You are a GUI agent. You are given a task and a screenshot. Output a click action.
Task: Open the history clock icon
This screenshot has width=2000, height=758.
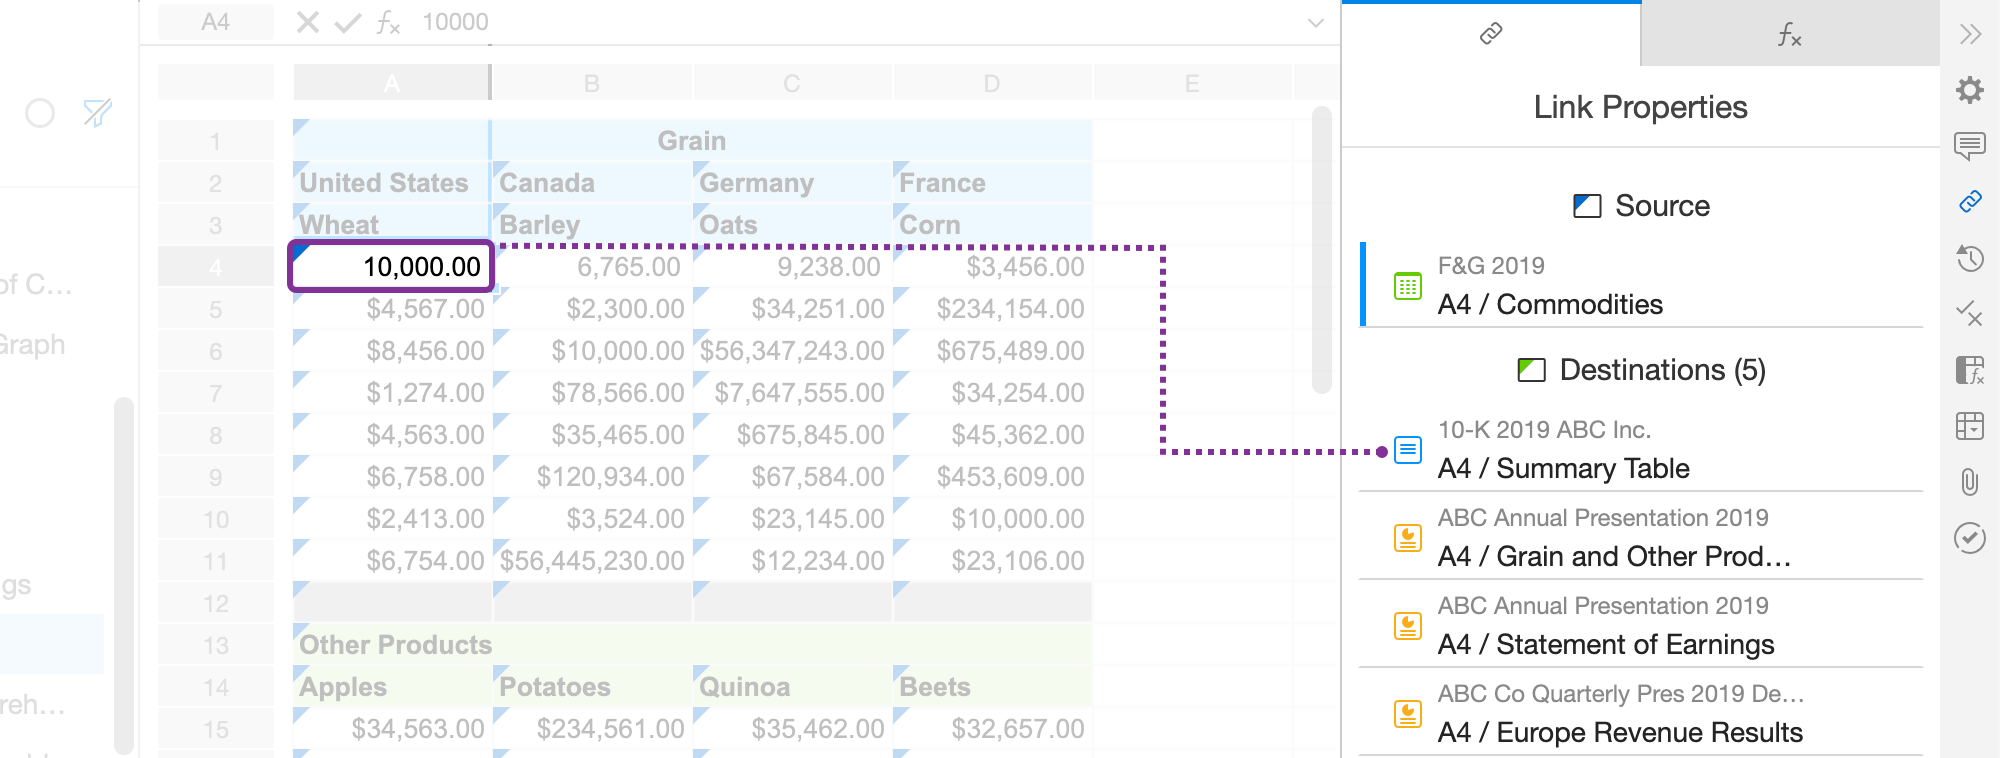1970,258
